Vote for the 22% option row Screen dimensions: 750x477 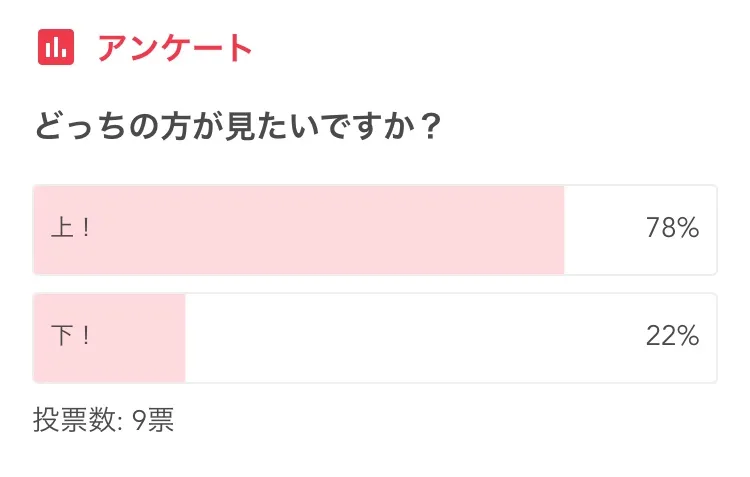[x=375, y=337]
